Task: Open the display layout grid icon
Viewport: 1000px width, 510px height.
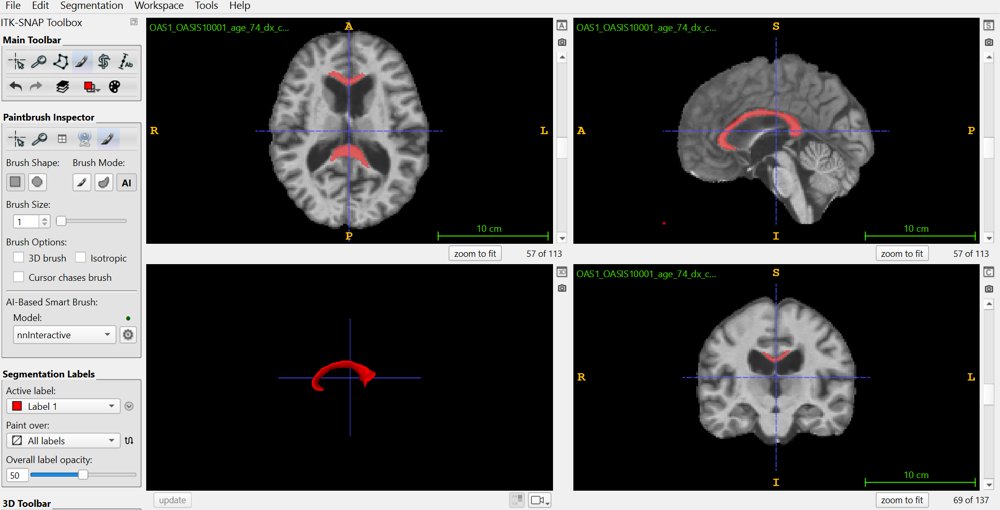Action: pos(62,138)
